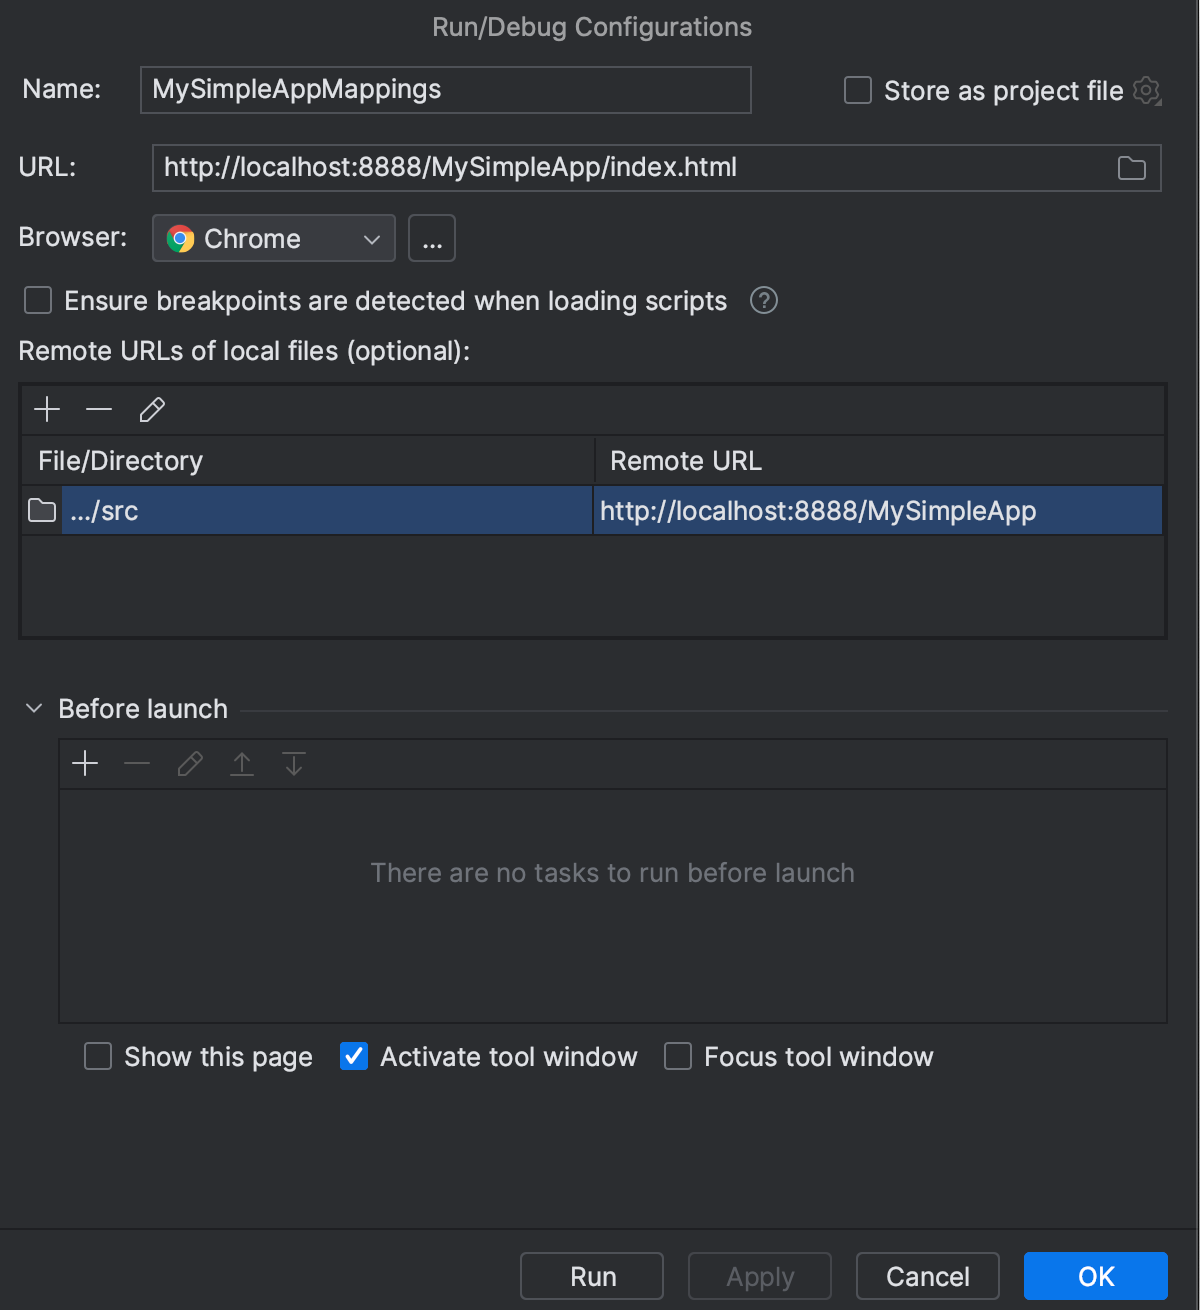Edit the selected mapping with pencil icon
Viewport: 1200px width, 1310px height.
click(152, 409)
